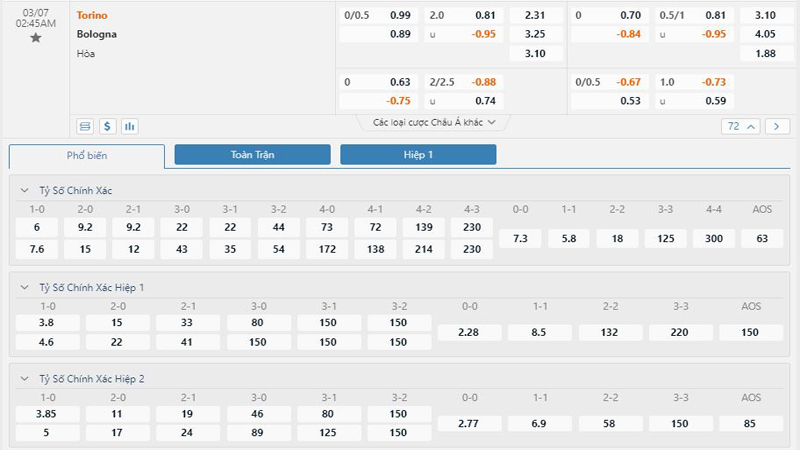
Task: Collapse the Tỷ Số Chính Xác Hiệp 2 section
Action: click(24, 379)
